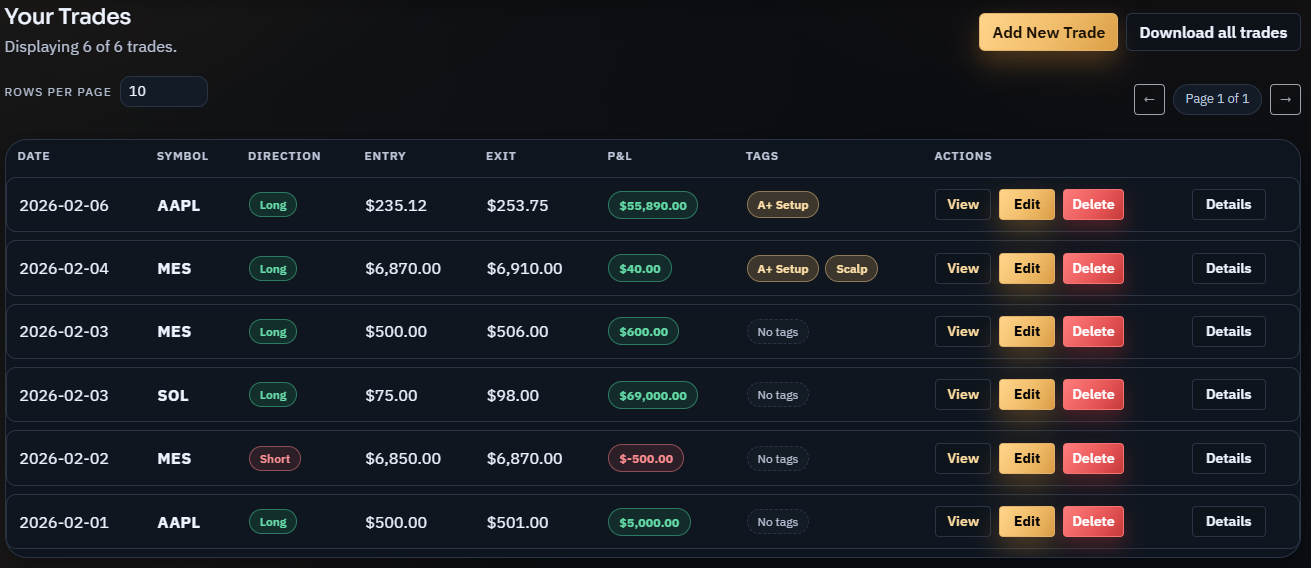This screenshot has height=568, width=1311.
Task: Click the $69,000.00 P&L badge
Action: coord(653,395)
